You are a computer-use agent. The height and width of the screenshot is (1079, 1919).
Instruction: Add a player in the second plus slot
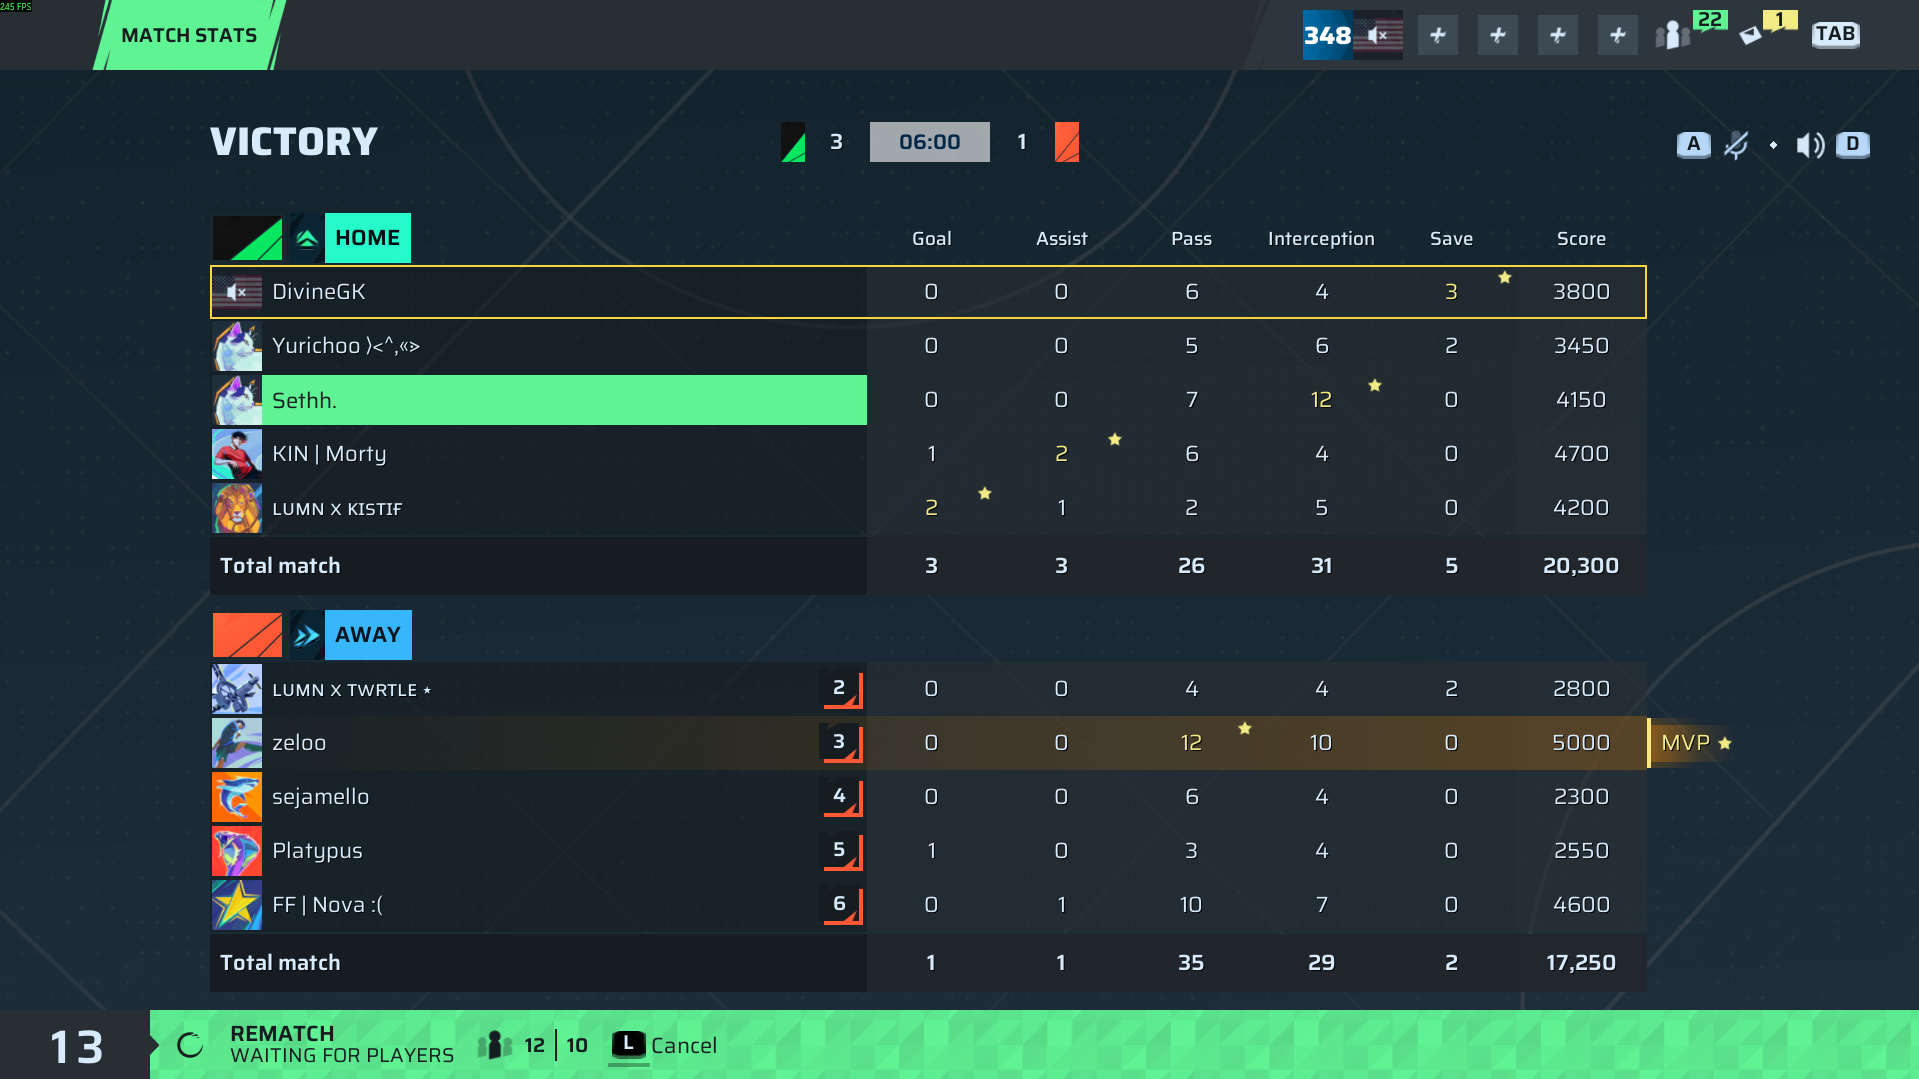coord(1498,35)
